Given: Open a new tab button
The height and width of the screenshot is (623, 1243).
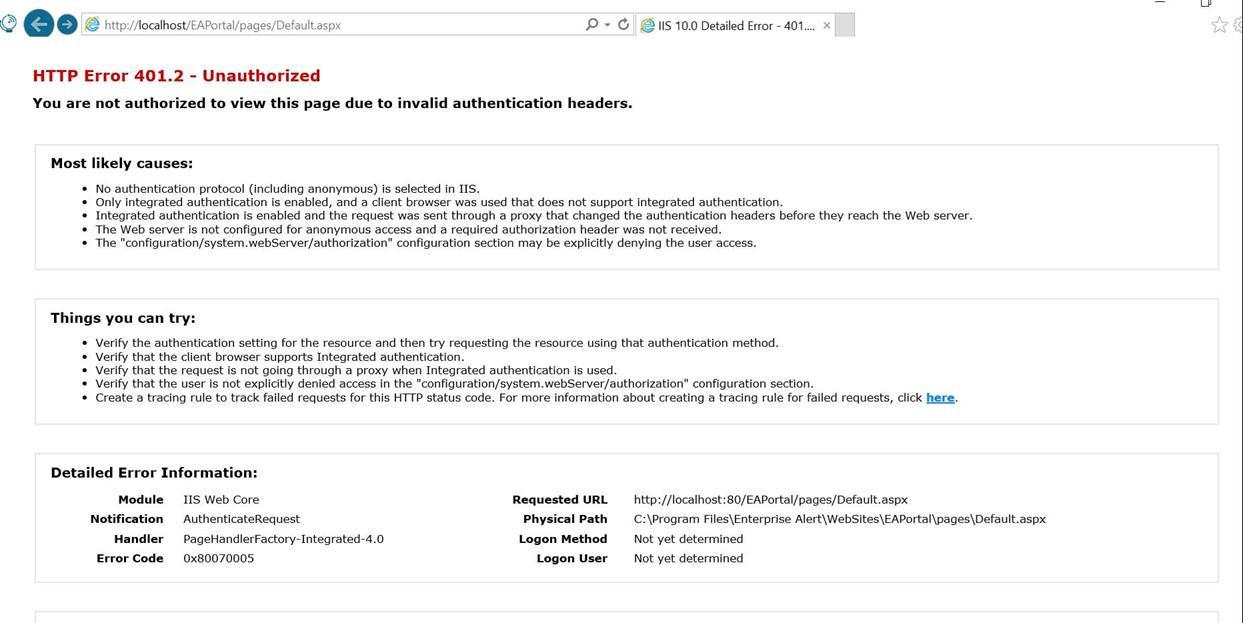Looking at the screenshot, I should 845,25.
